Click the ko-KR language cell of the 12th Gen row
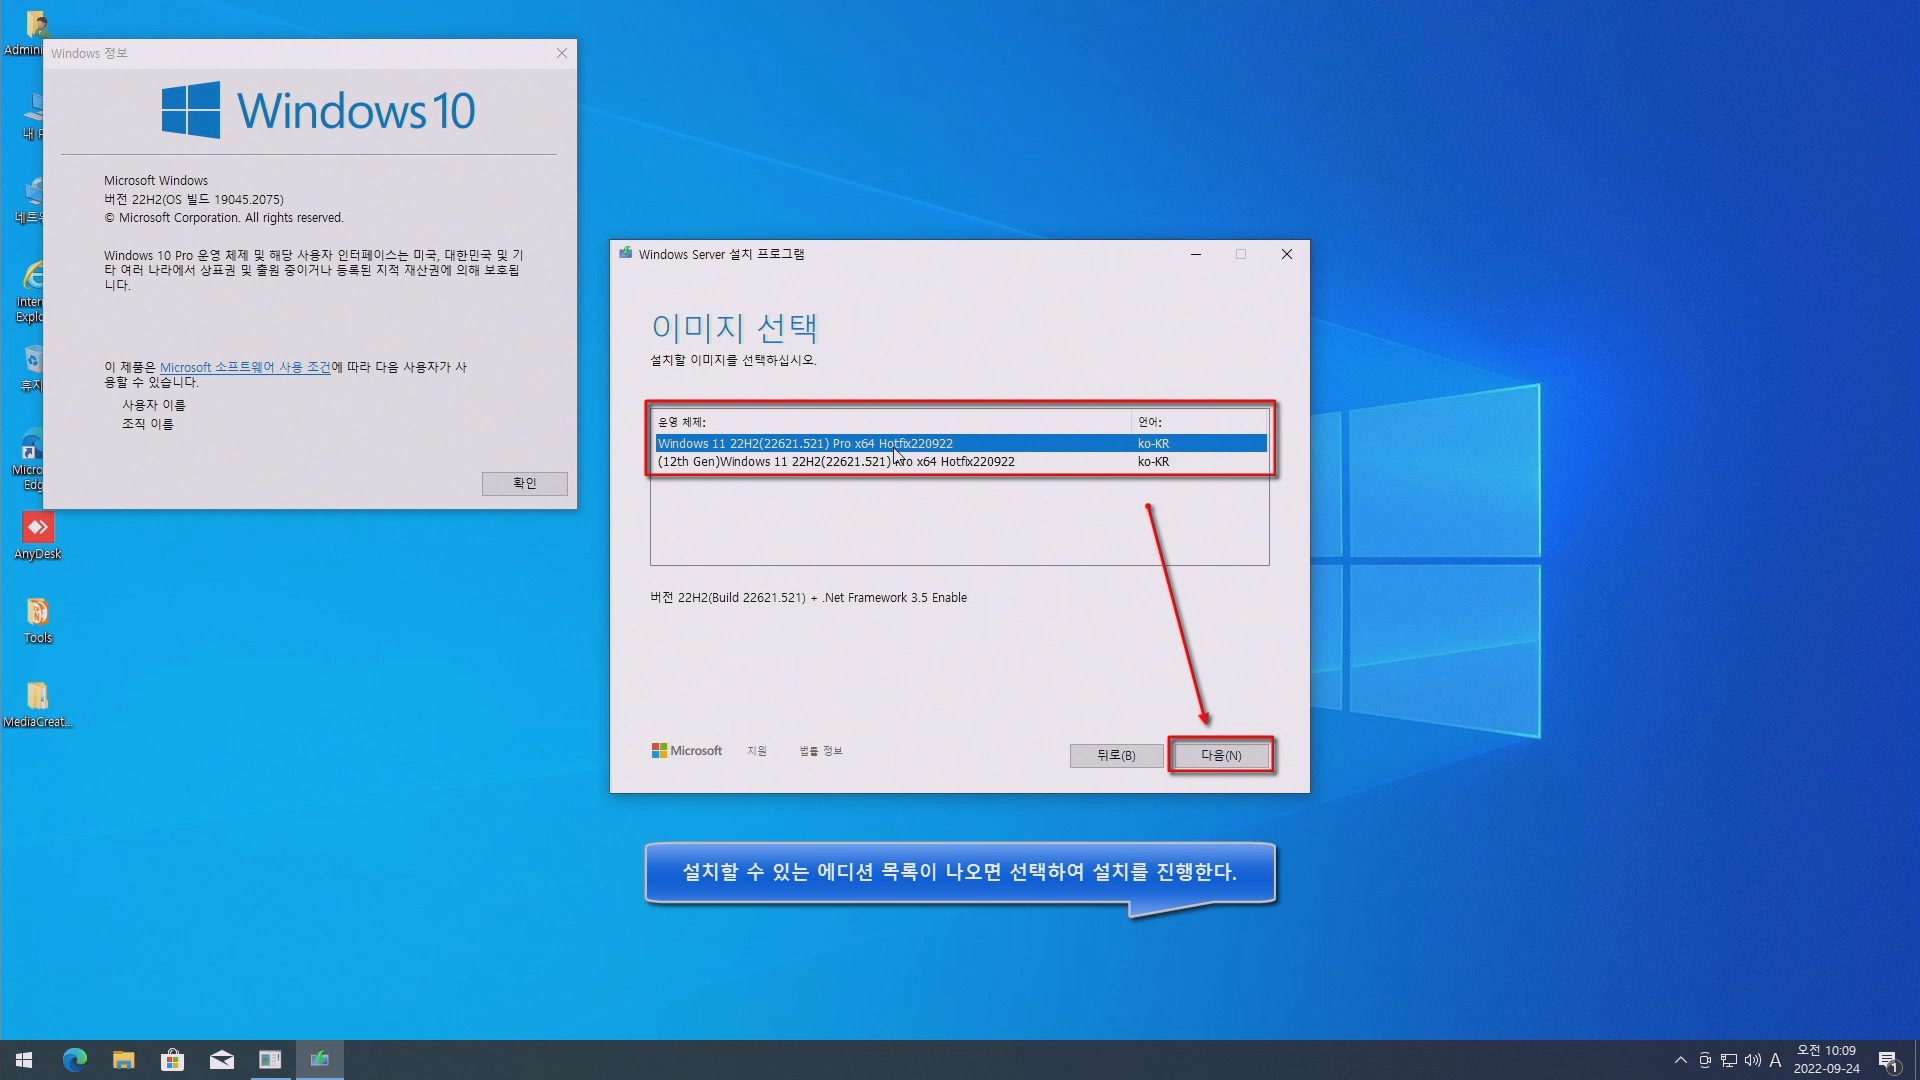Screen dimensions: 1920x1080 1153,461
